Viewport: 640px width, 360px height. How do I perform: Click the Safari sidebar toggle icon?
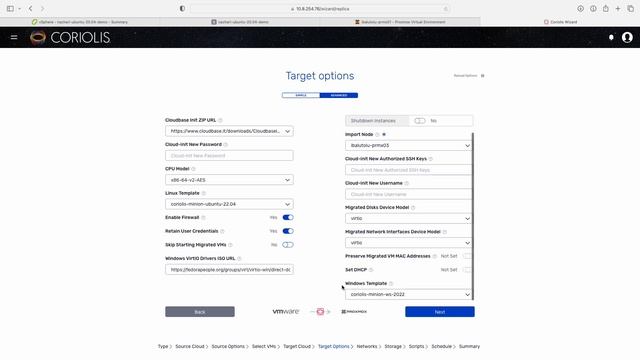10,9
